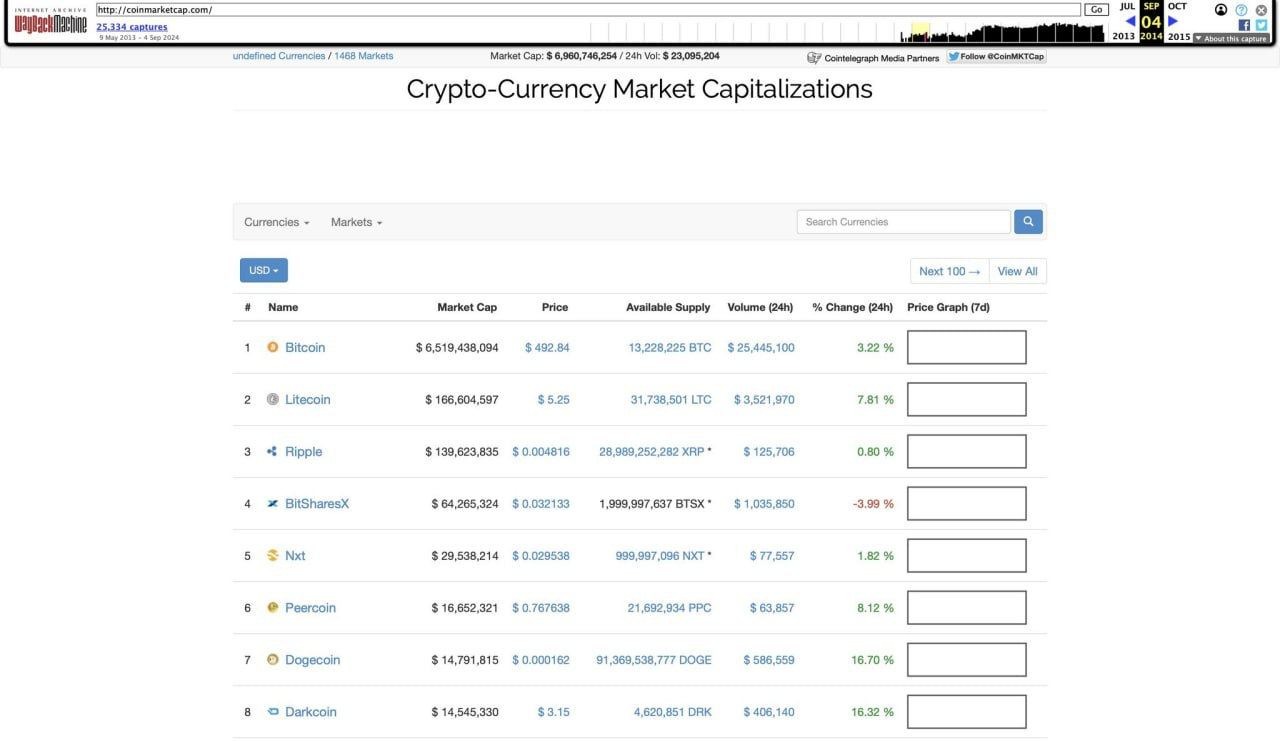Click BitSharesX's price $ 0.032133
The image size is (1280, 741).
point(541,503)
